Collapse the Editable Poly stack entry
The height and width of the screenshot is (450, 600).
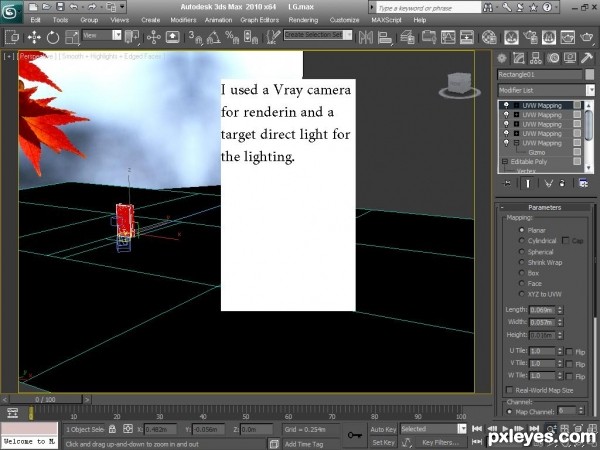coord(504,161)
